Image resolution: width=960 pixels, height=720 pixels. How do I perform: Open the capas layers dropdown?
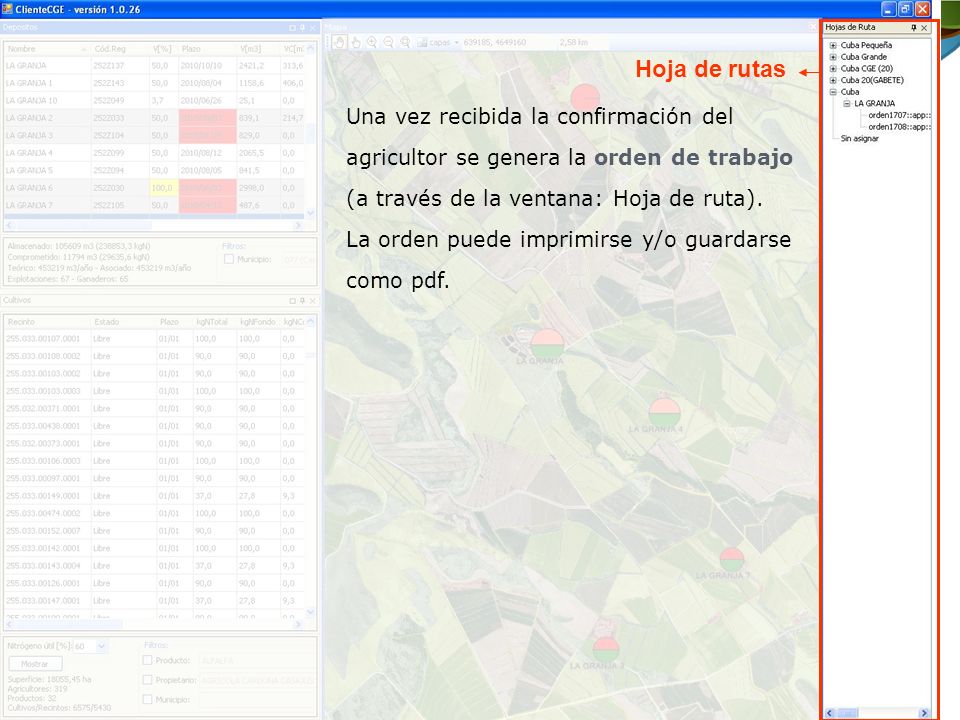438,42
